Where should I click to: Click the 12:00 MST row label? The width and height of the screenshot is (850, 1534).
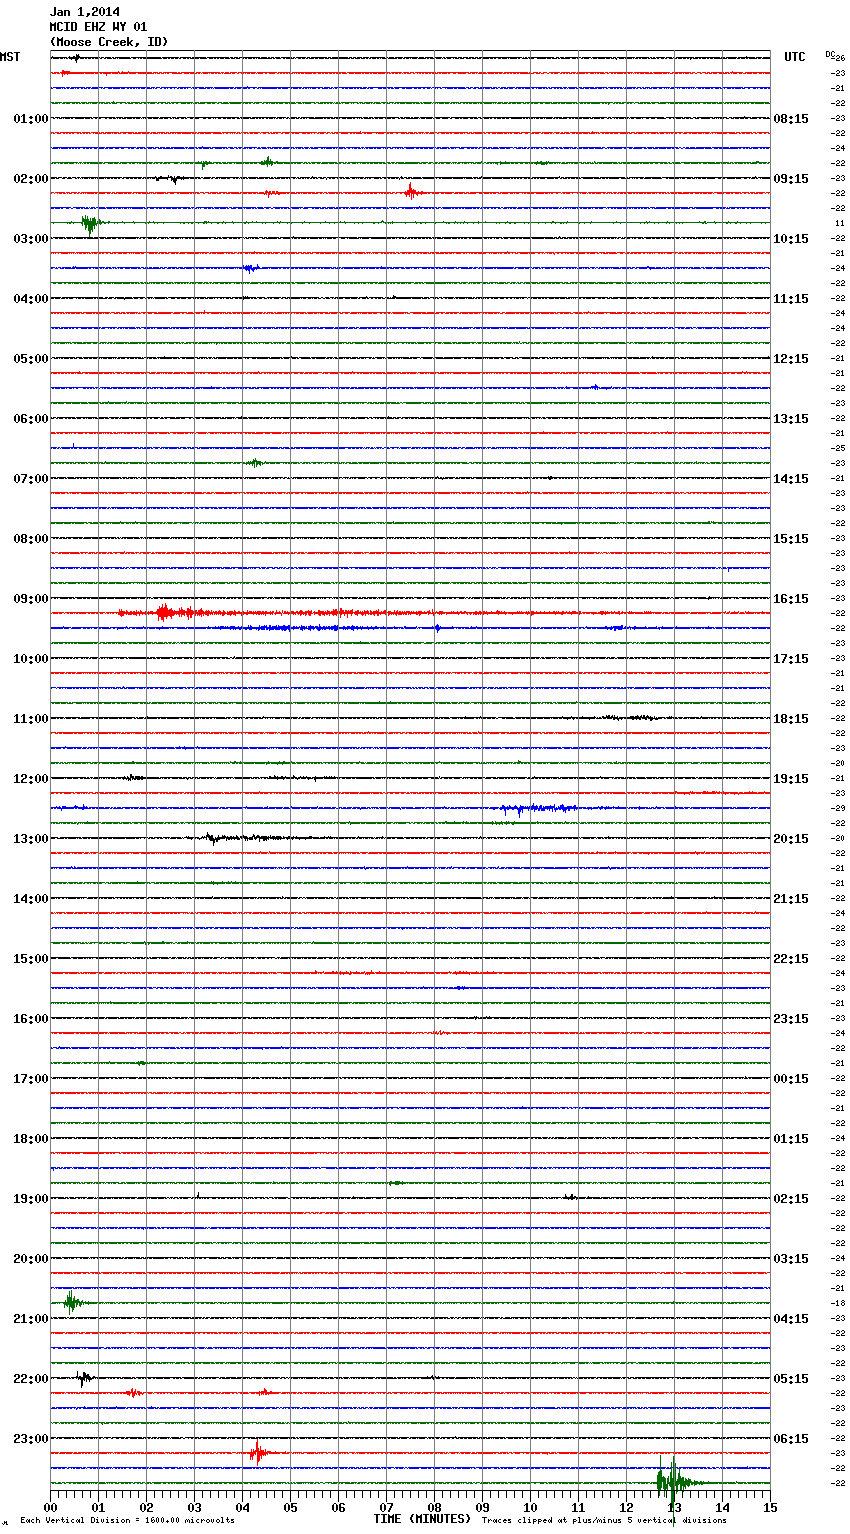[31, 779]
